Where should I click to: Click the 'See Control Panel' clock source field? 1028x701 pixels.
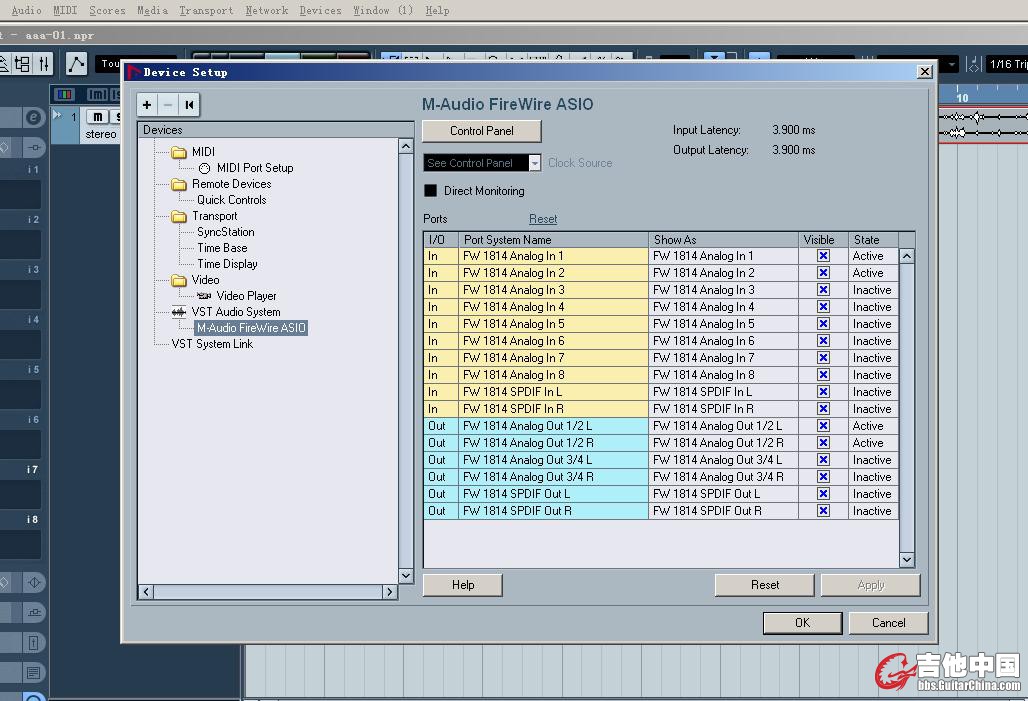(x=476, y=163)
